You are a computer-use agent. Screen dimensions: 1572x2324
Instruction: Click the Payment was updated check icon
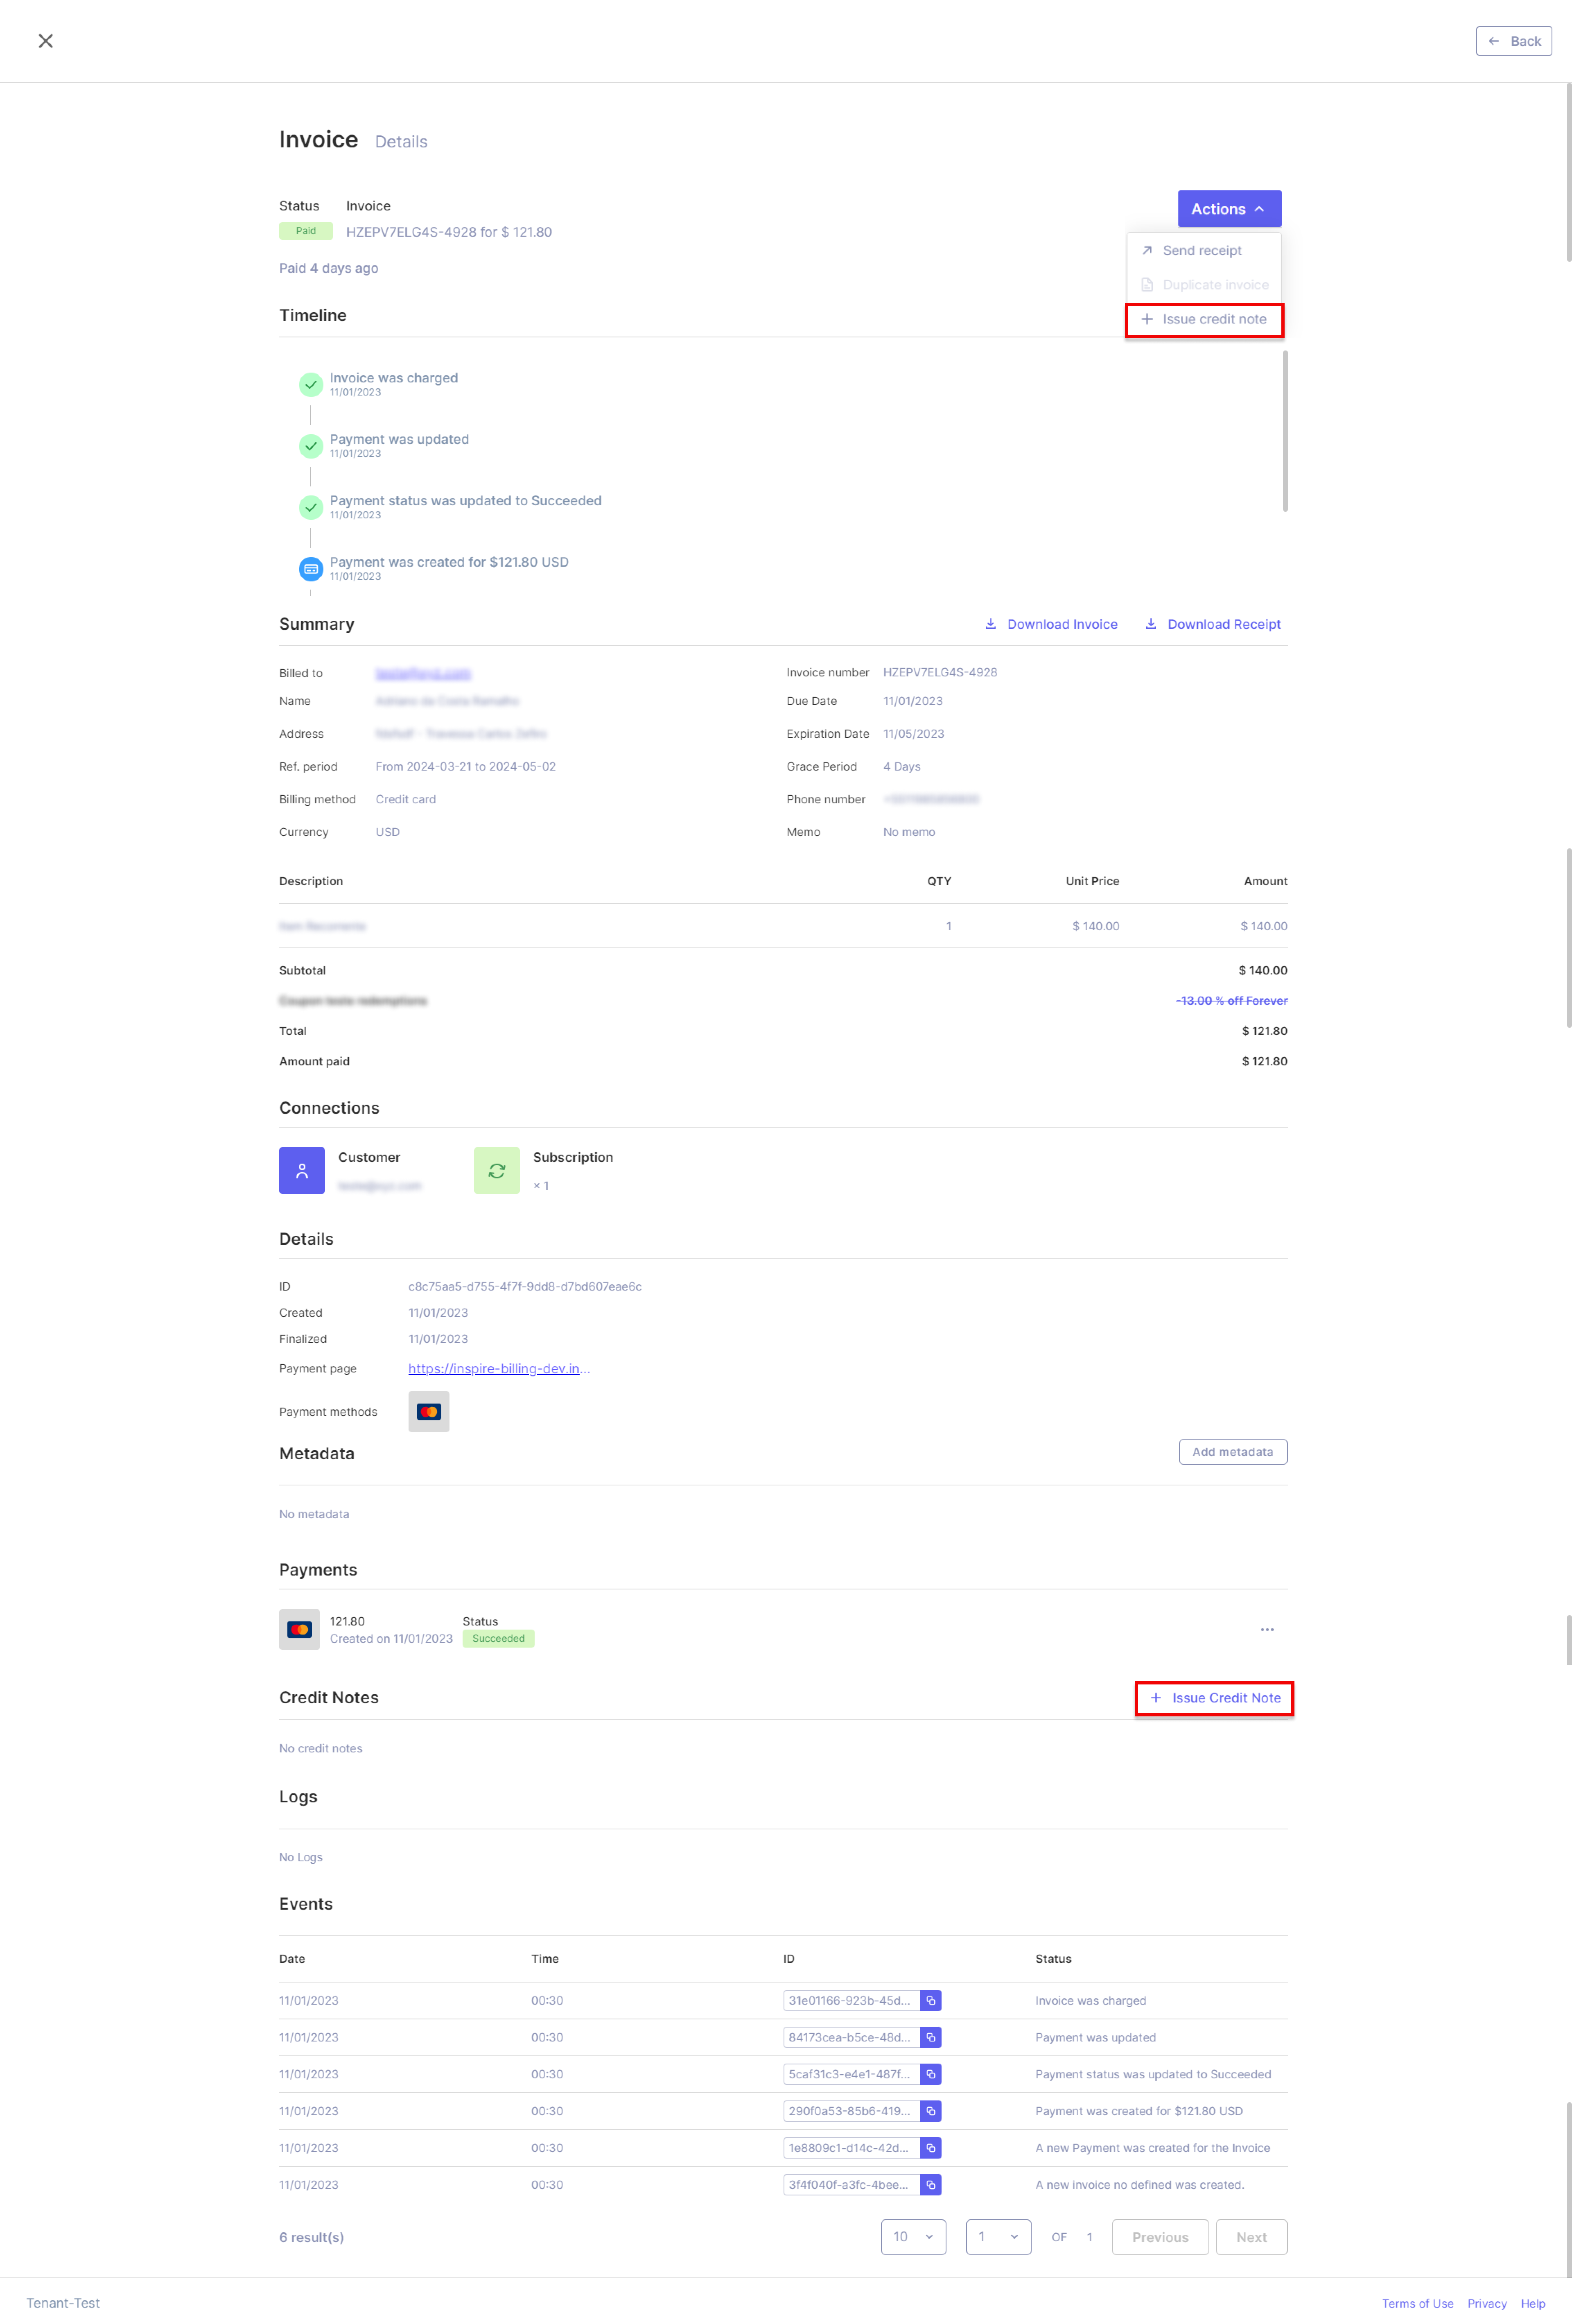[311, 446]
